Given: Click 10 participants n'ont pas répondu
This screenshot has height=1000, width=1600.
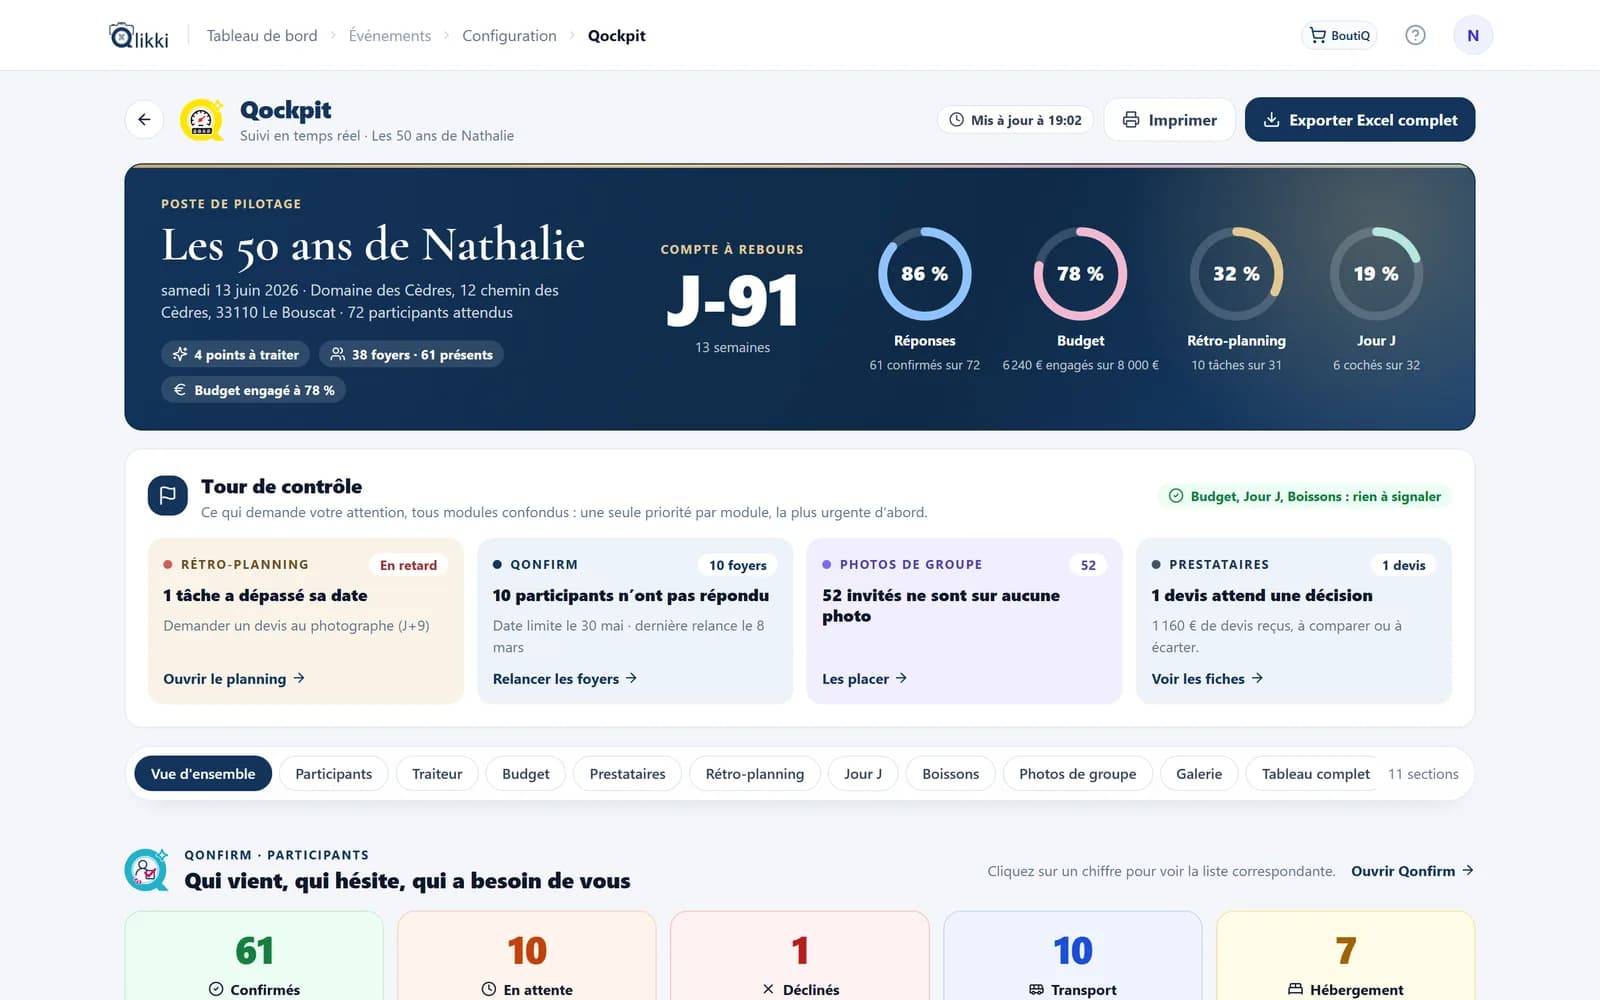Looking at the screenshot, I should click(631, 595).
